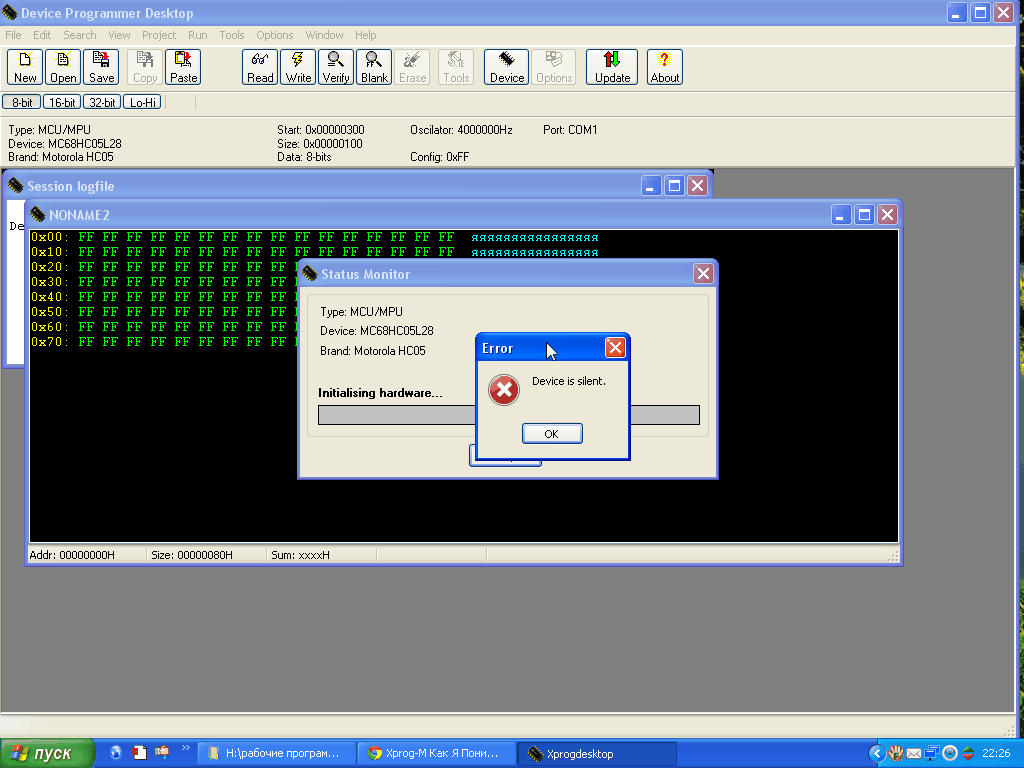Open the View menu
This screenshot has width=1024, height=768.
[x=119, y=35]
